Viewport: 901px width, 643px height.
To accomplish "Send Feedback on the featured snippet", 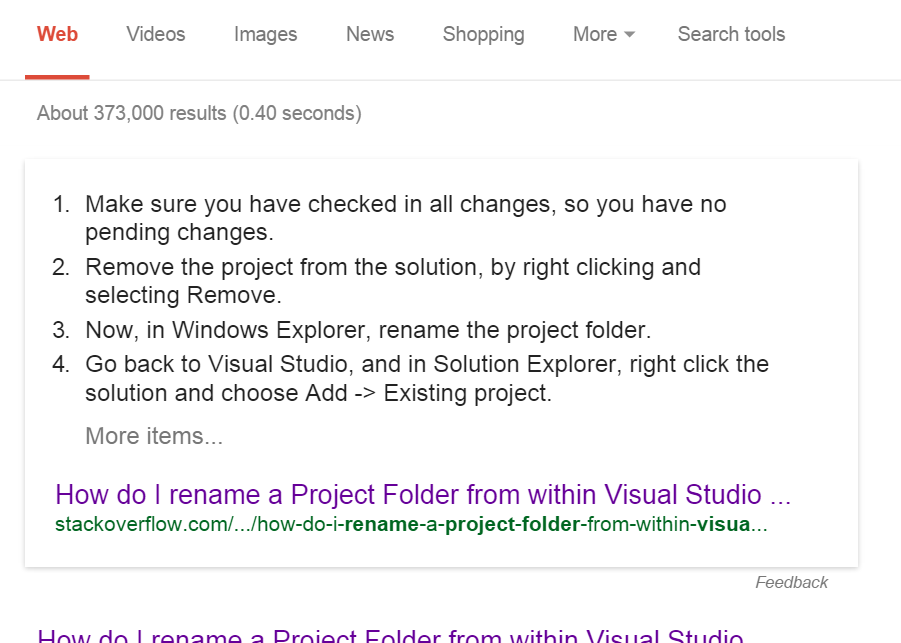I will coord(791,582).
